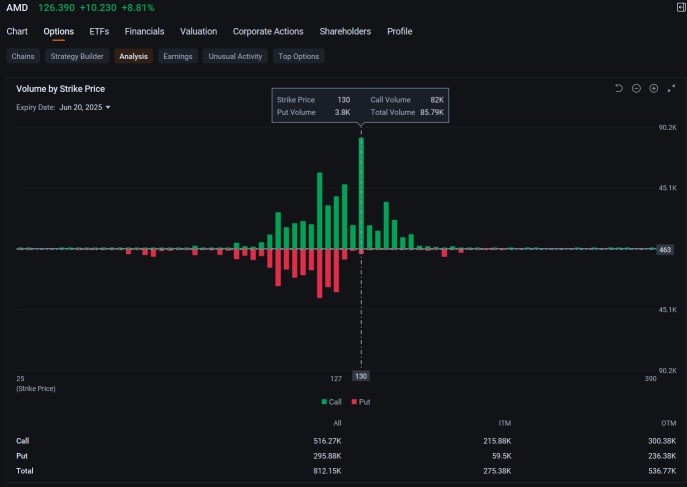The height and width of the screenshot is (487, 687).
Task: Select the Options tab
Action: pos(59,32)
